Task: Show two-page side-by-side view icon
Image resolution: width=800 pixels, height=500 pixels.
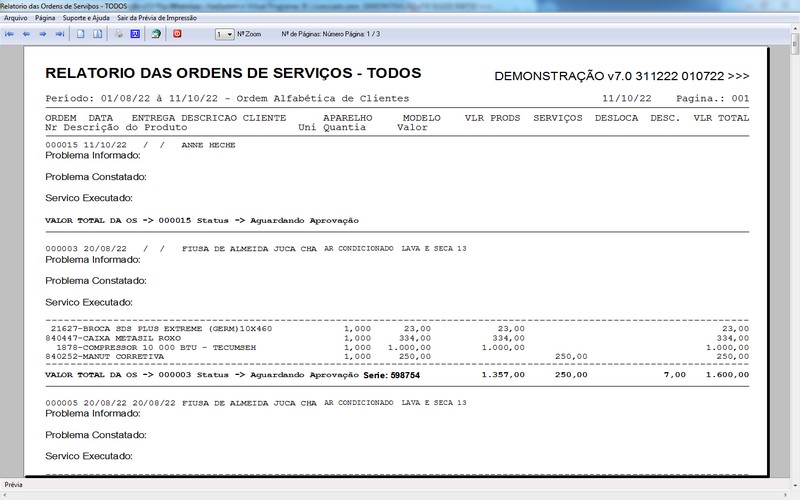Action: coord(97,34)
